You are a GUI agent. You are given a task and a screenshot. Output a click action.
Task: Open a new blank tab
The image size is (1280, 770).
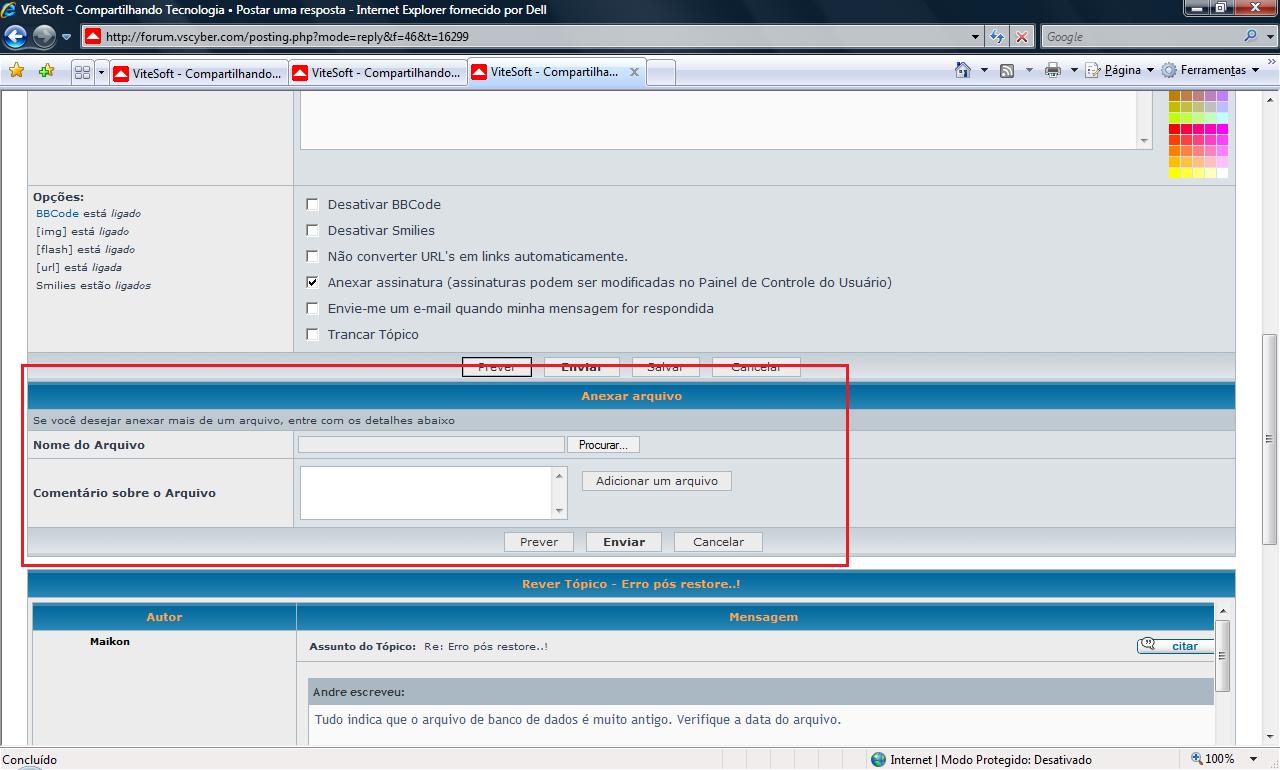[x=661, y=73]
